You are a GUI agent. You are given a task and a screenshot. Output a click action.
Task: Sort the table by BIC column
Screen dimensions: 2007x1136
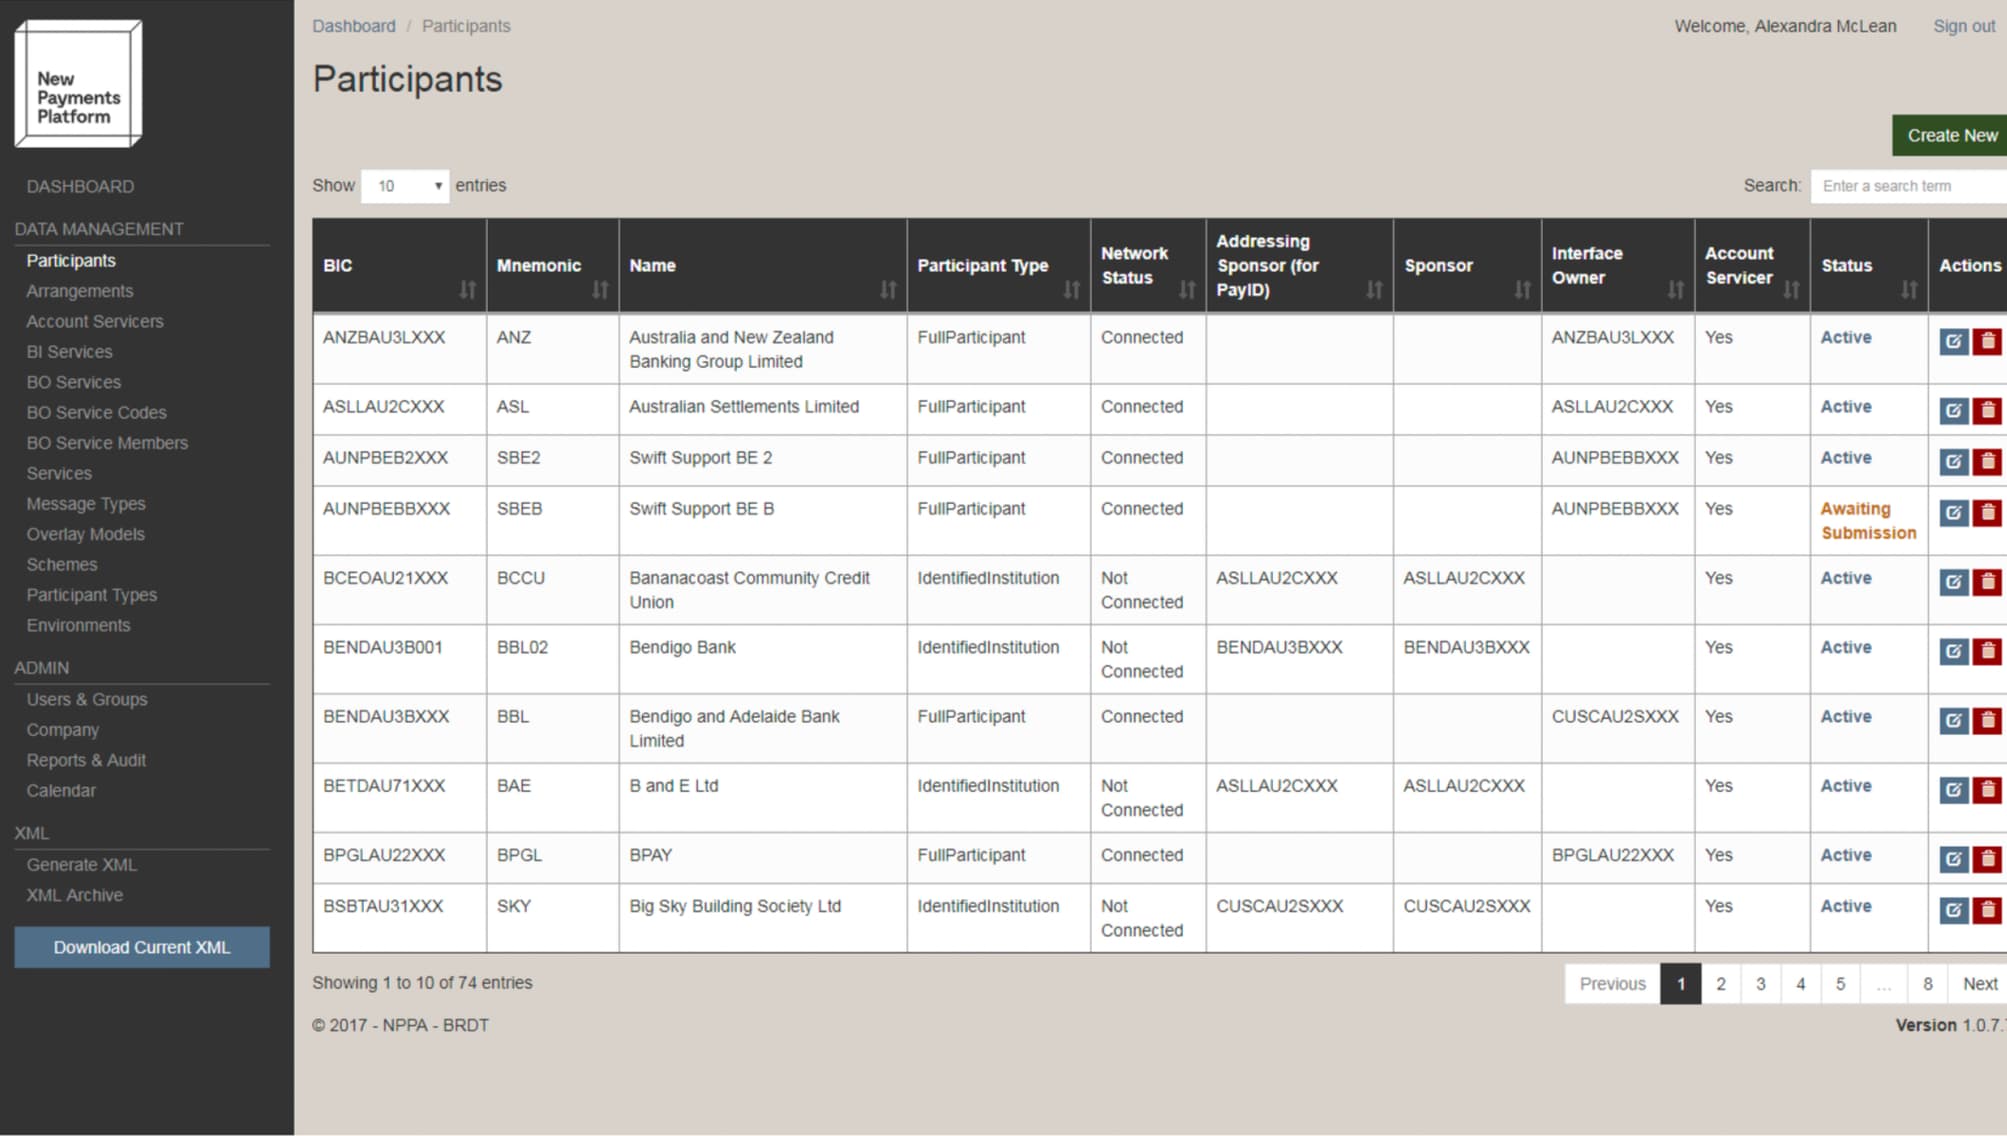point(467,290)
